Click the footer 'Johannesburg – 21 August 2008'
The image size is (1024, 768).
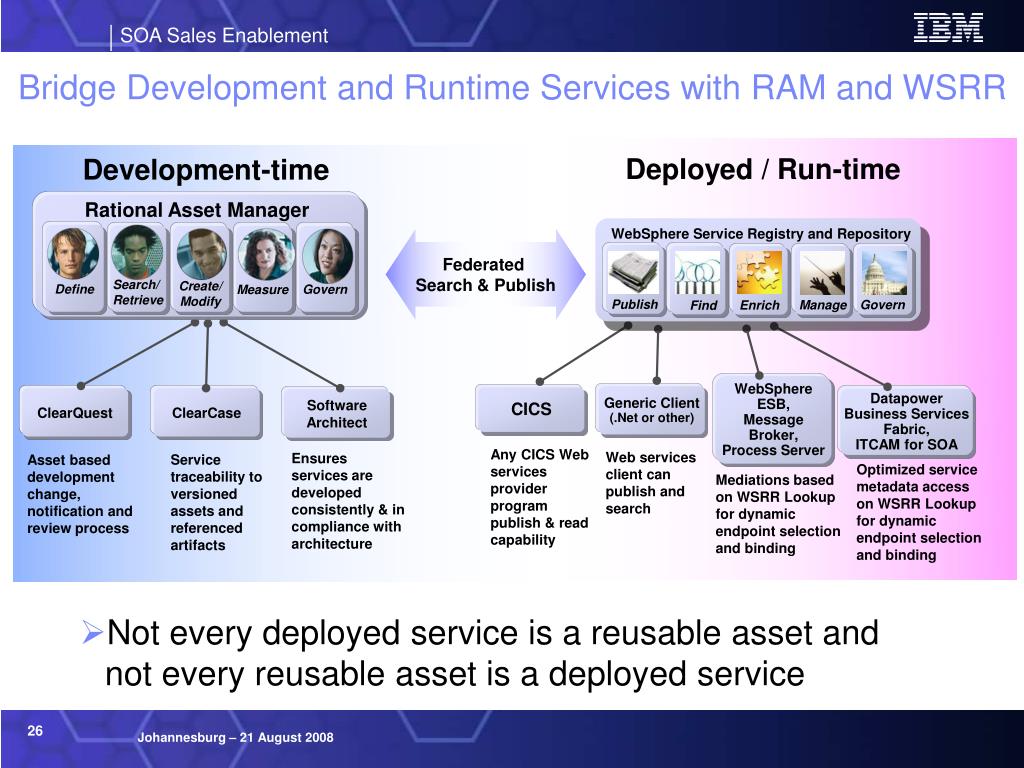coord(235,737)
